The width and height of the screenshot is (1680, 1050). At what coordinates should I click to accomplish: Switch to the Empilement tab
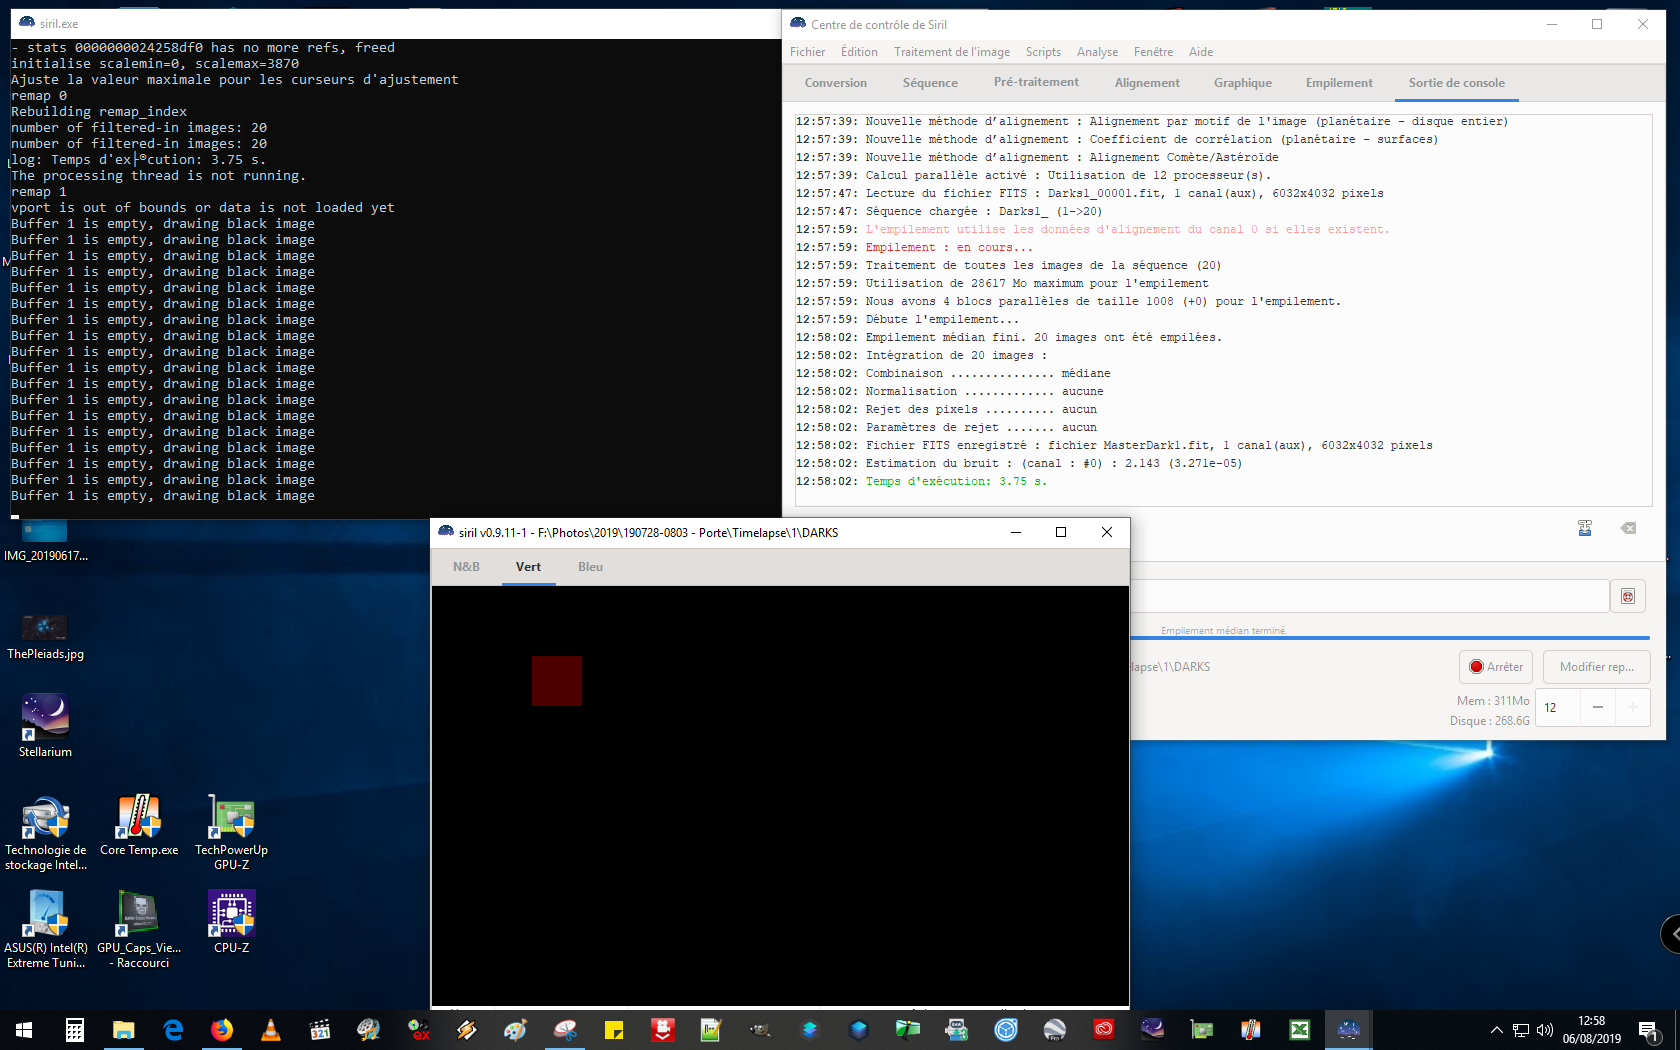(1339, 83)
